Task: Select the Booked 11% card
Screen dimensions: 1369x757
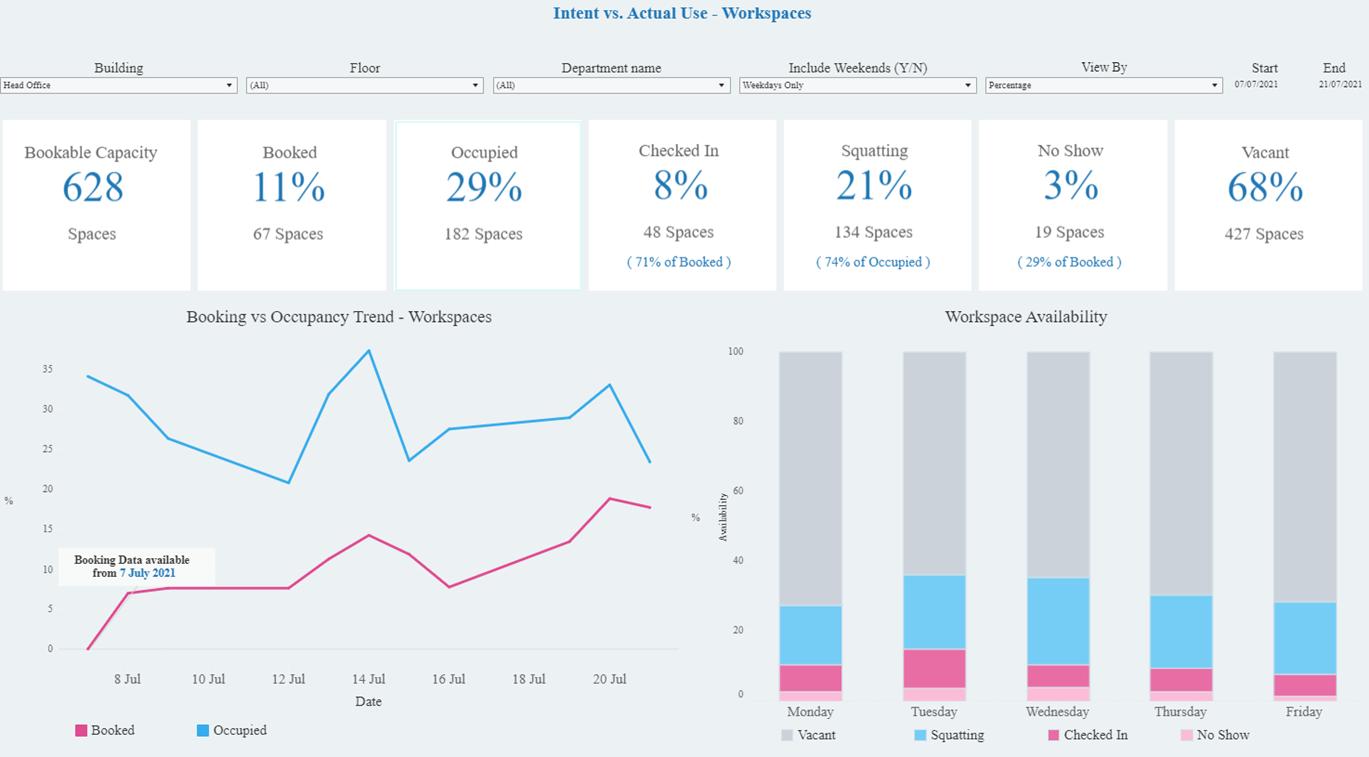Action: pos(291,203)
